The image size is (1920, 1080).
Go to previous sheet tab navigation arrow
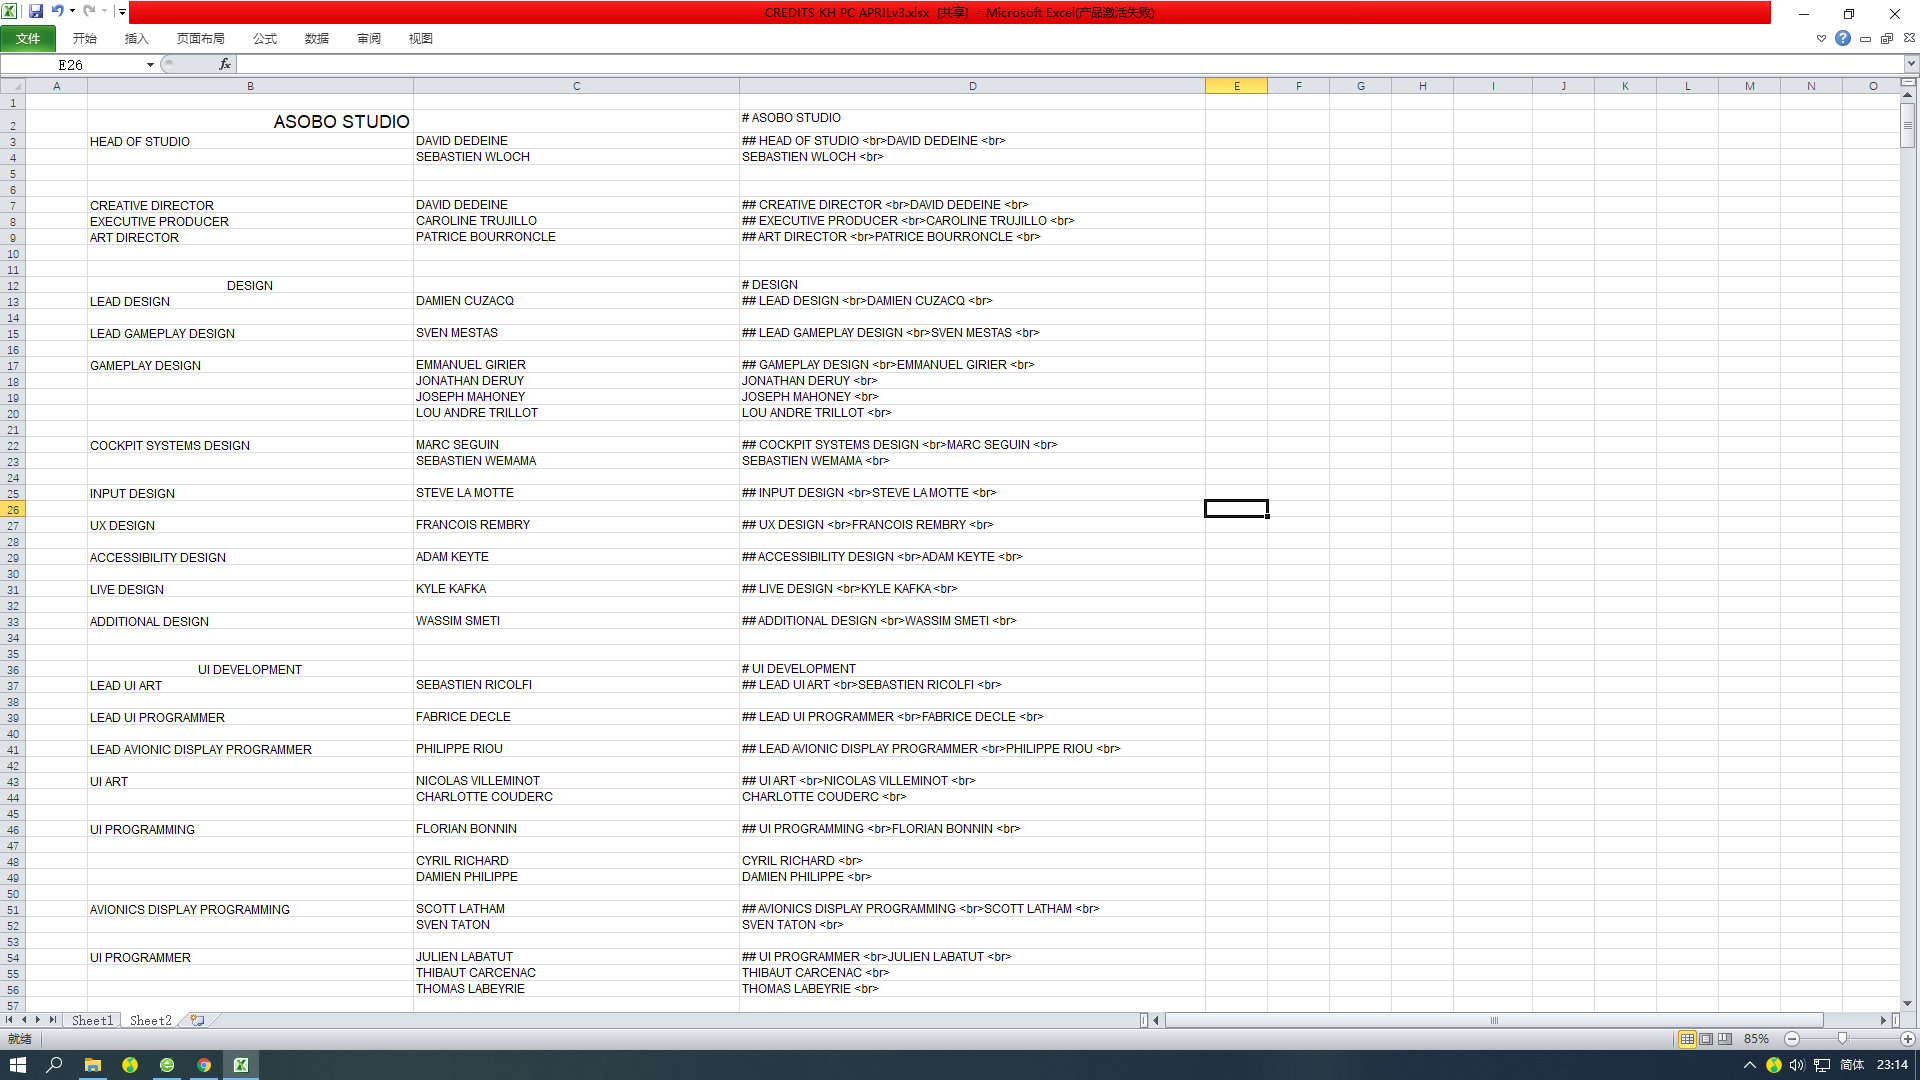pos(24,1020)
